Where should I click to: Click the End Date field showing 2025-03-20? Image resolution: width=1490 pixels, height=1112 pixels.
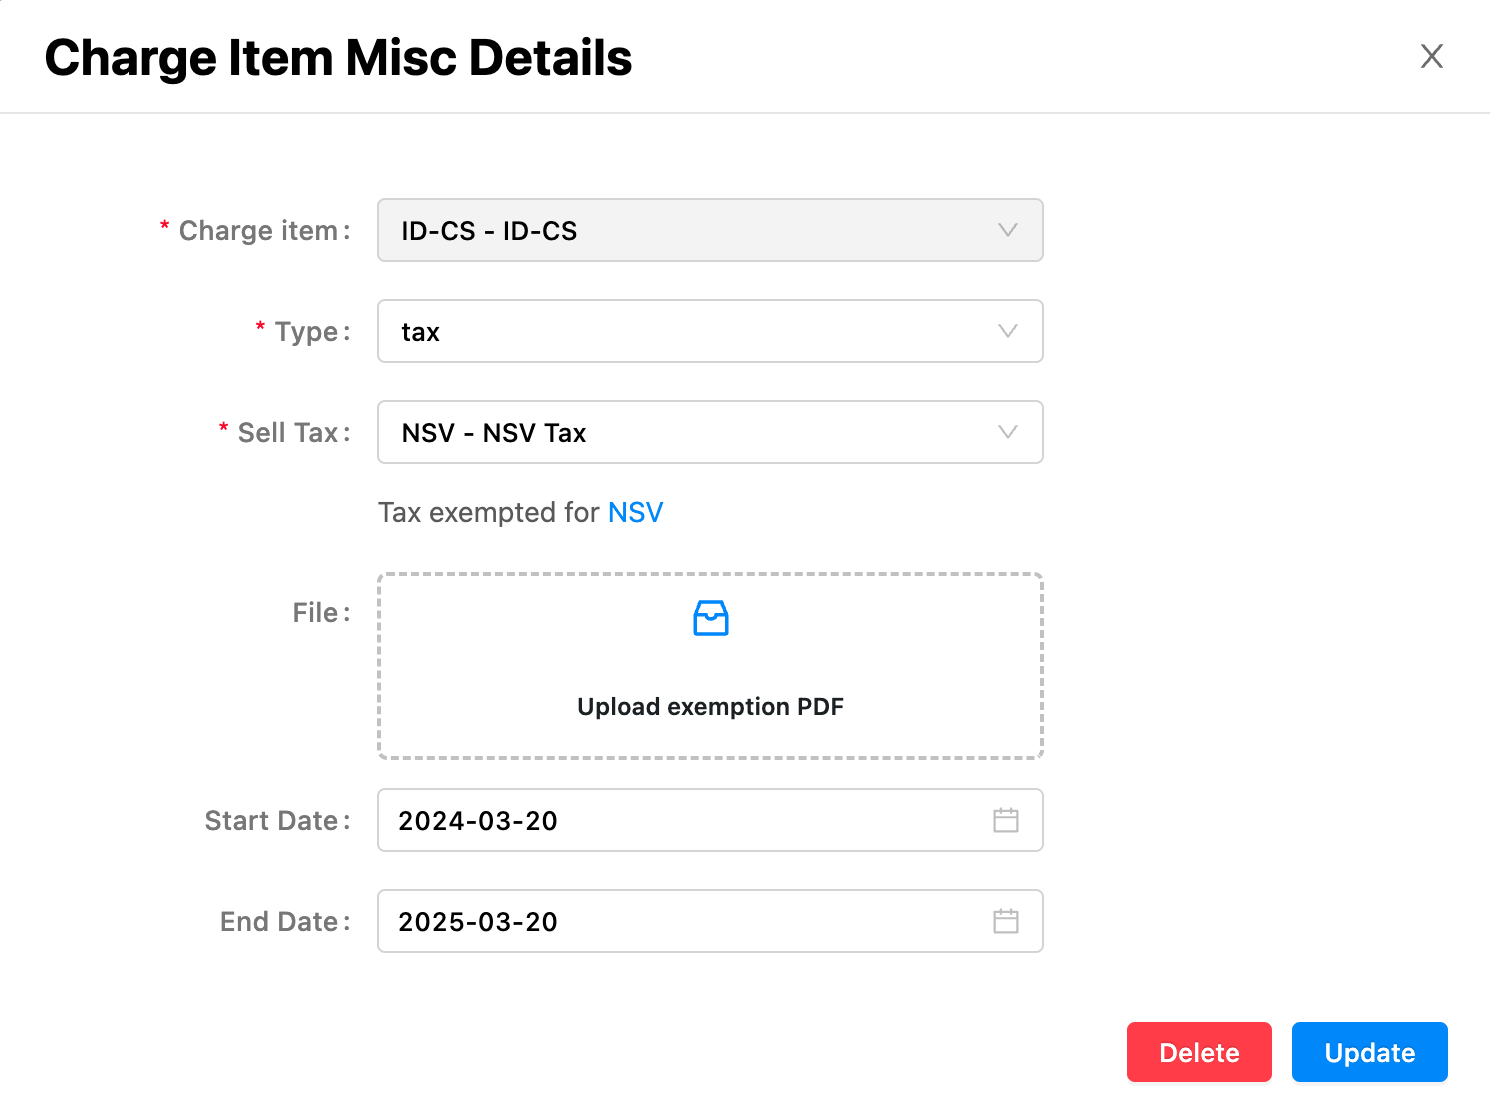coord(680,921)
